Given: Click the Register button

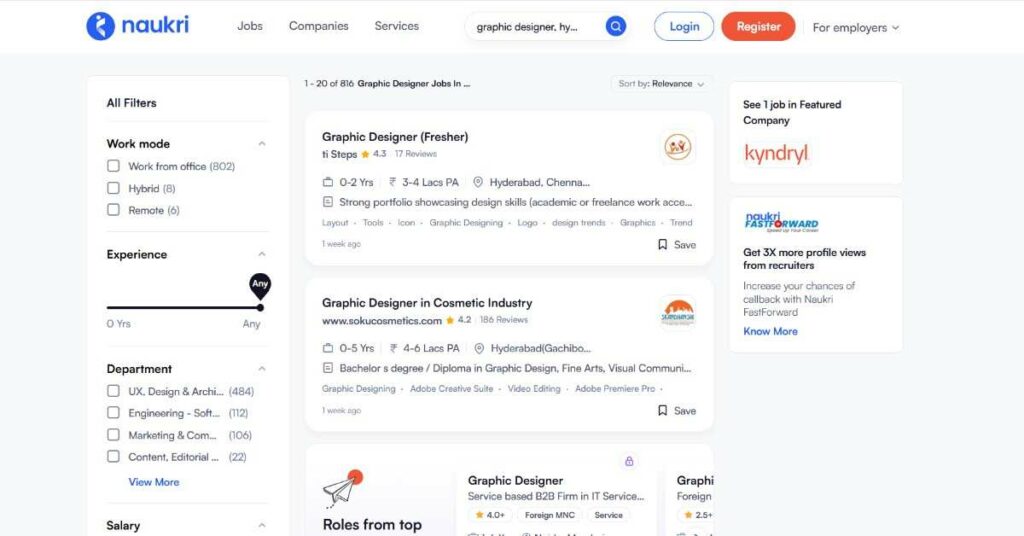Looking at the screenshot, I should (x=758, y=27).
